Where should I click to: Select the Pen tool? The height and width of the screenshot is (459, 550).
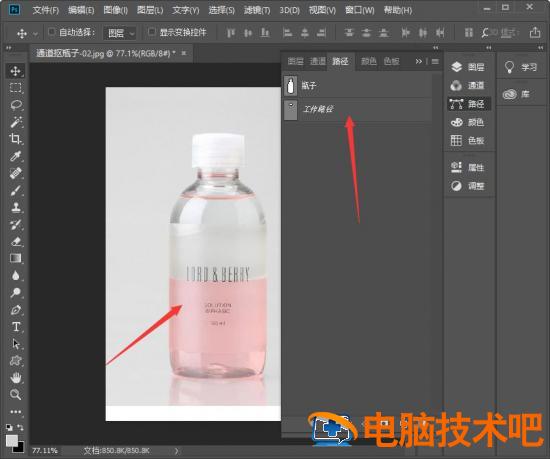pos(16,310)
